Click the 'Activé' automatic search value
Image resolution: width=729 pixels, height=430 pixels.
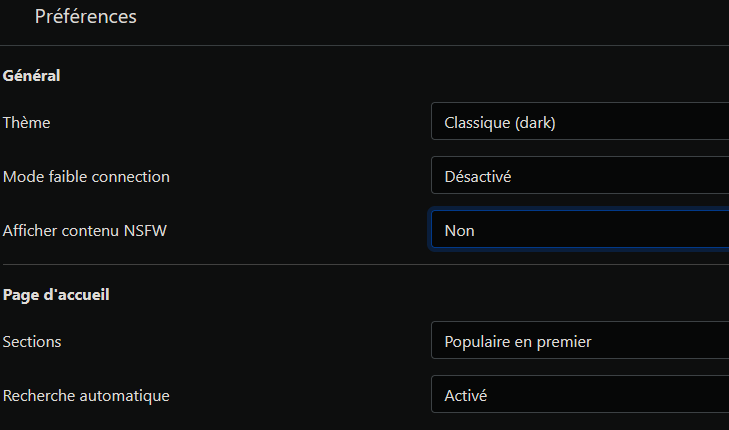click(466, 396)
